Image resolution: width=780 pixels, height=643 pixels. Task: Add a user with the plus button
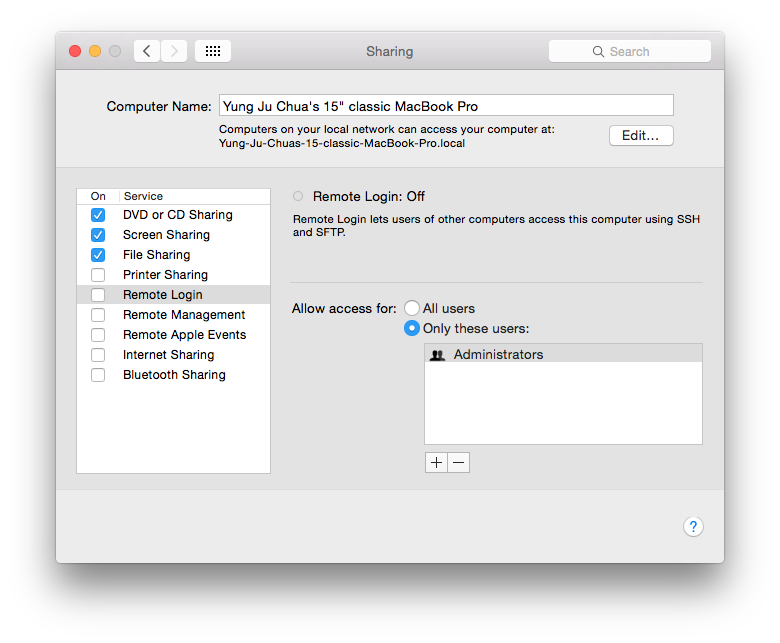[436, 462]
